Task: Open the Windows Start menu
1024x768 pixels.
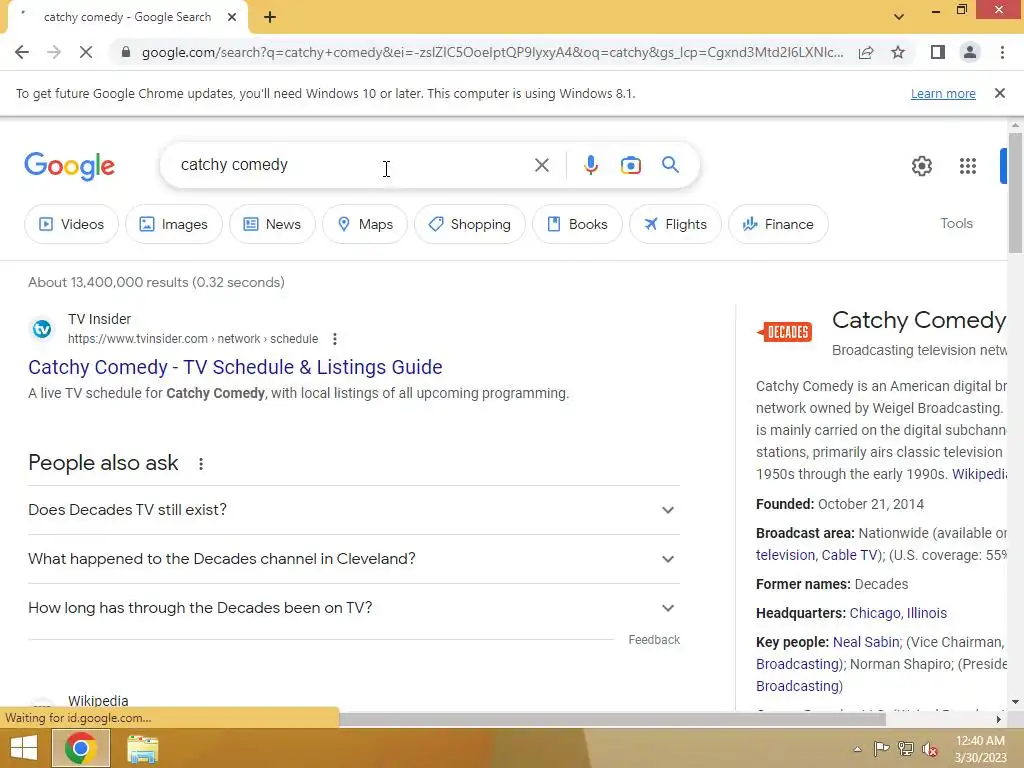Action: 24,748
